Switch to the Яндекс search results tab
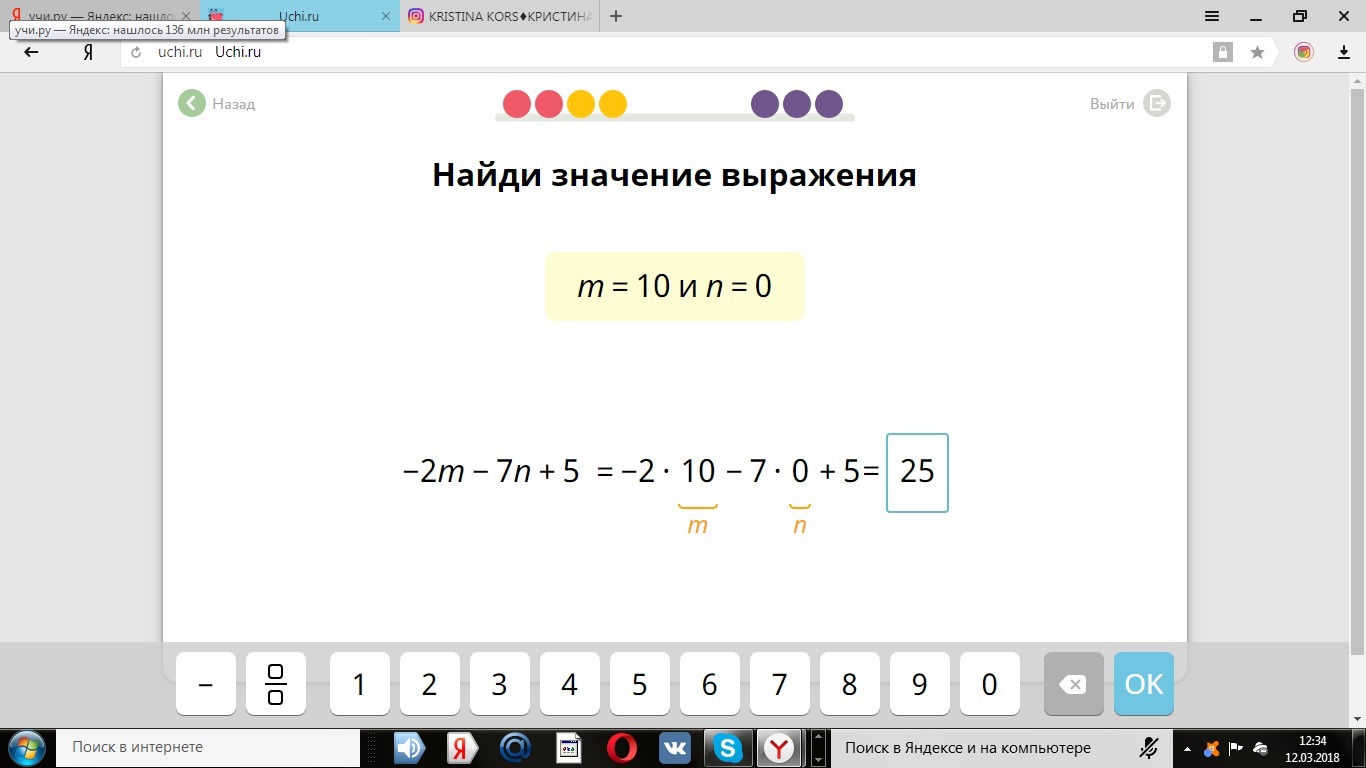The image size is (1366, 768). point(100,16)
